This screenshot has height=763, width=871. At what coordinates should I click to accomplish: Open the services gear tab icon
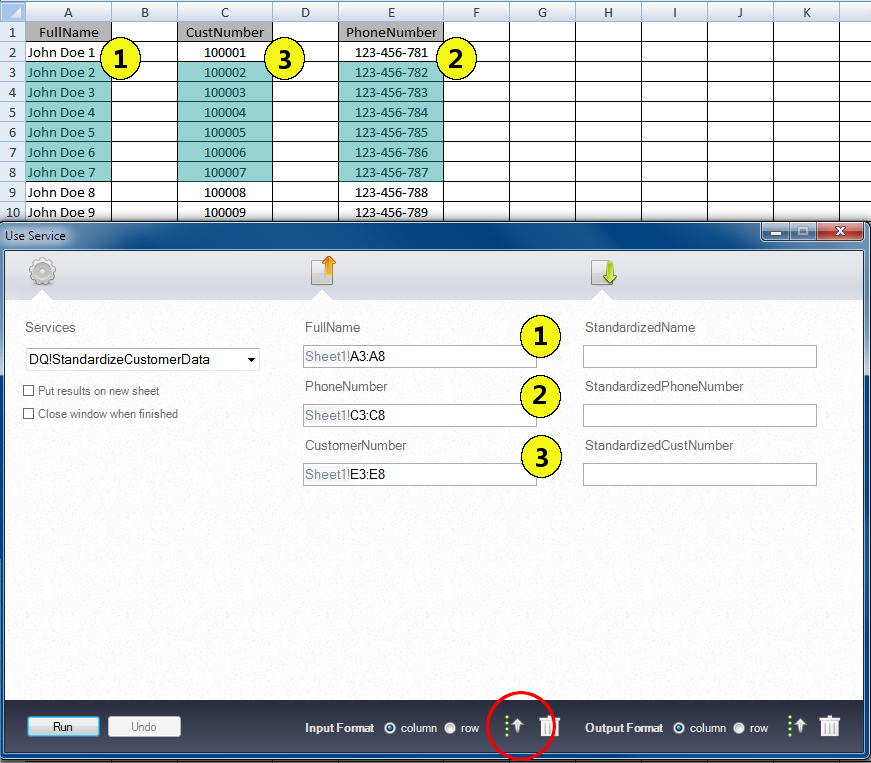tap(42, 272)
